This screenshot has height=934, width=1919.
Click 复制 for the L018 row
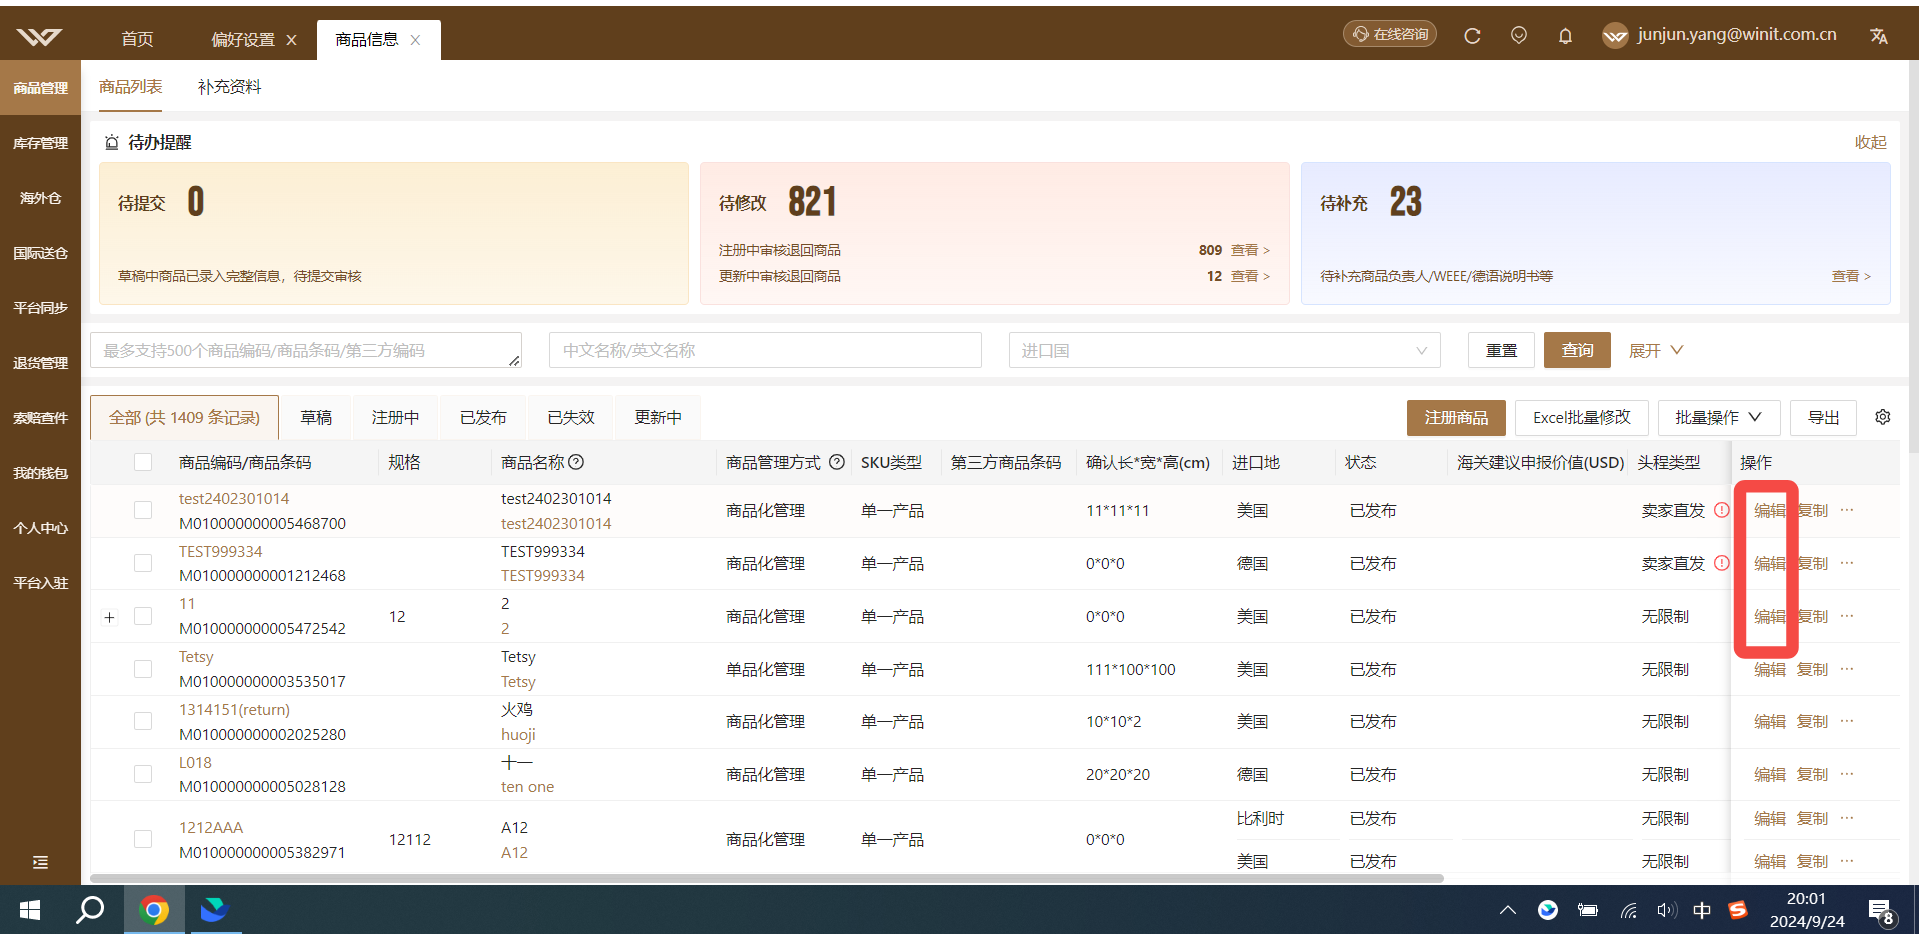(1812, 774)
